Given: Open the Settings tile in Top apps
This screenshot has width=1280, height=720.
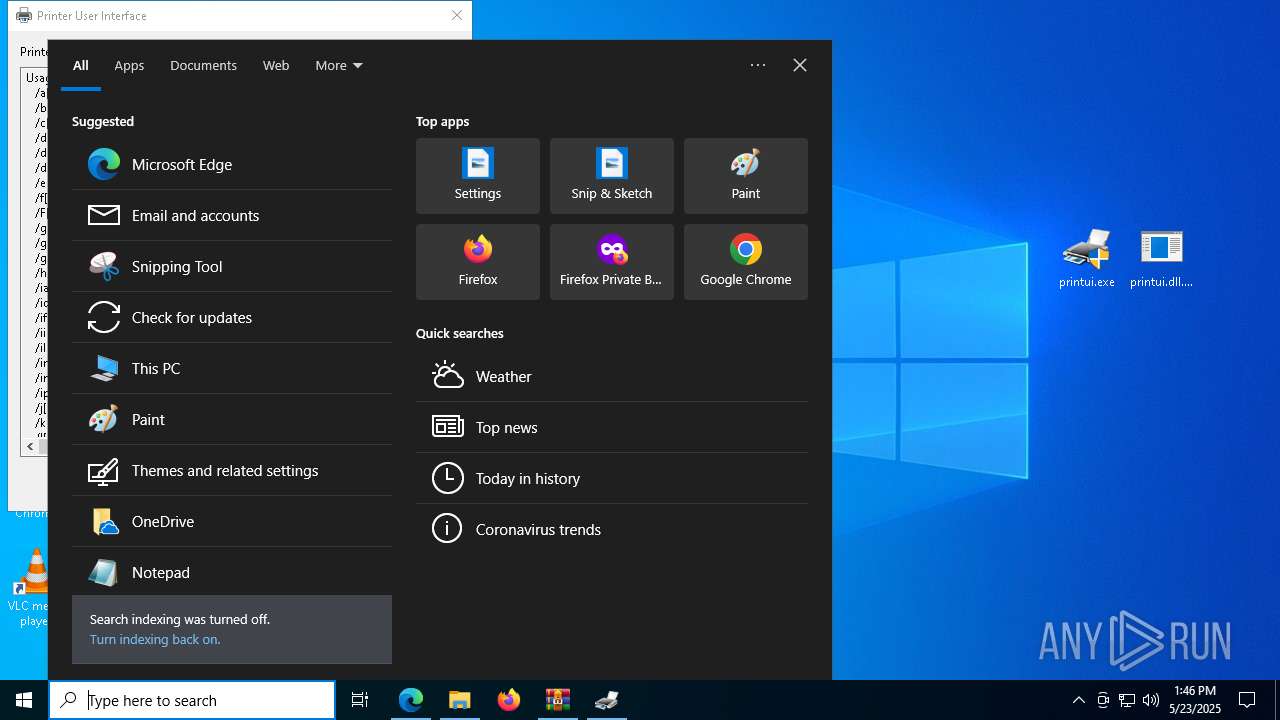Looking at the screenshot, I should click(x=478, y=176).
